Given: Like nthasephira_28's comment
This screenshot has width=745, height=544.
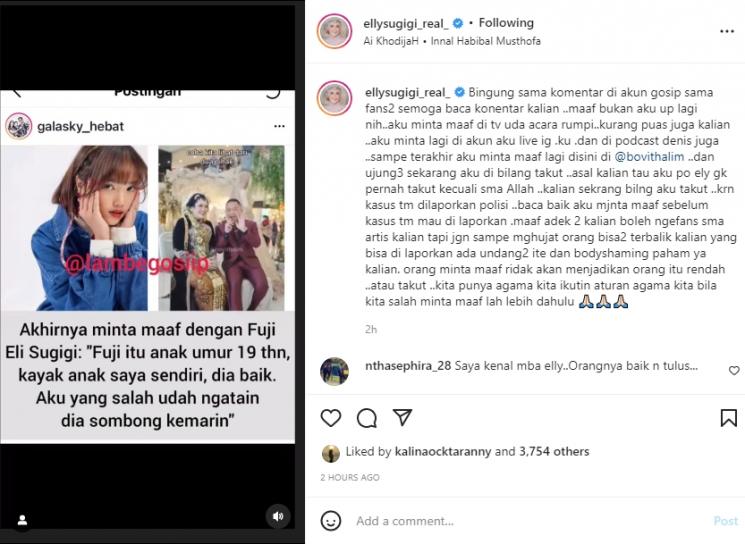Looking at the screenshot, I should [x=734, y=370].
